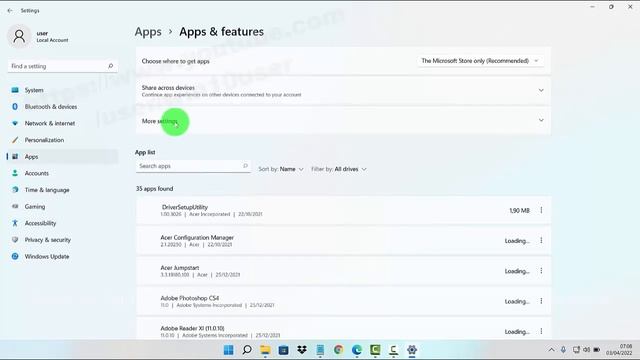This screenshot has width=640, height=360.
Task: Open options menu for Adobe Reader XI
Action: coord(541,331)
